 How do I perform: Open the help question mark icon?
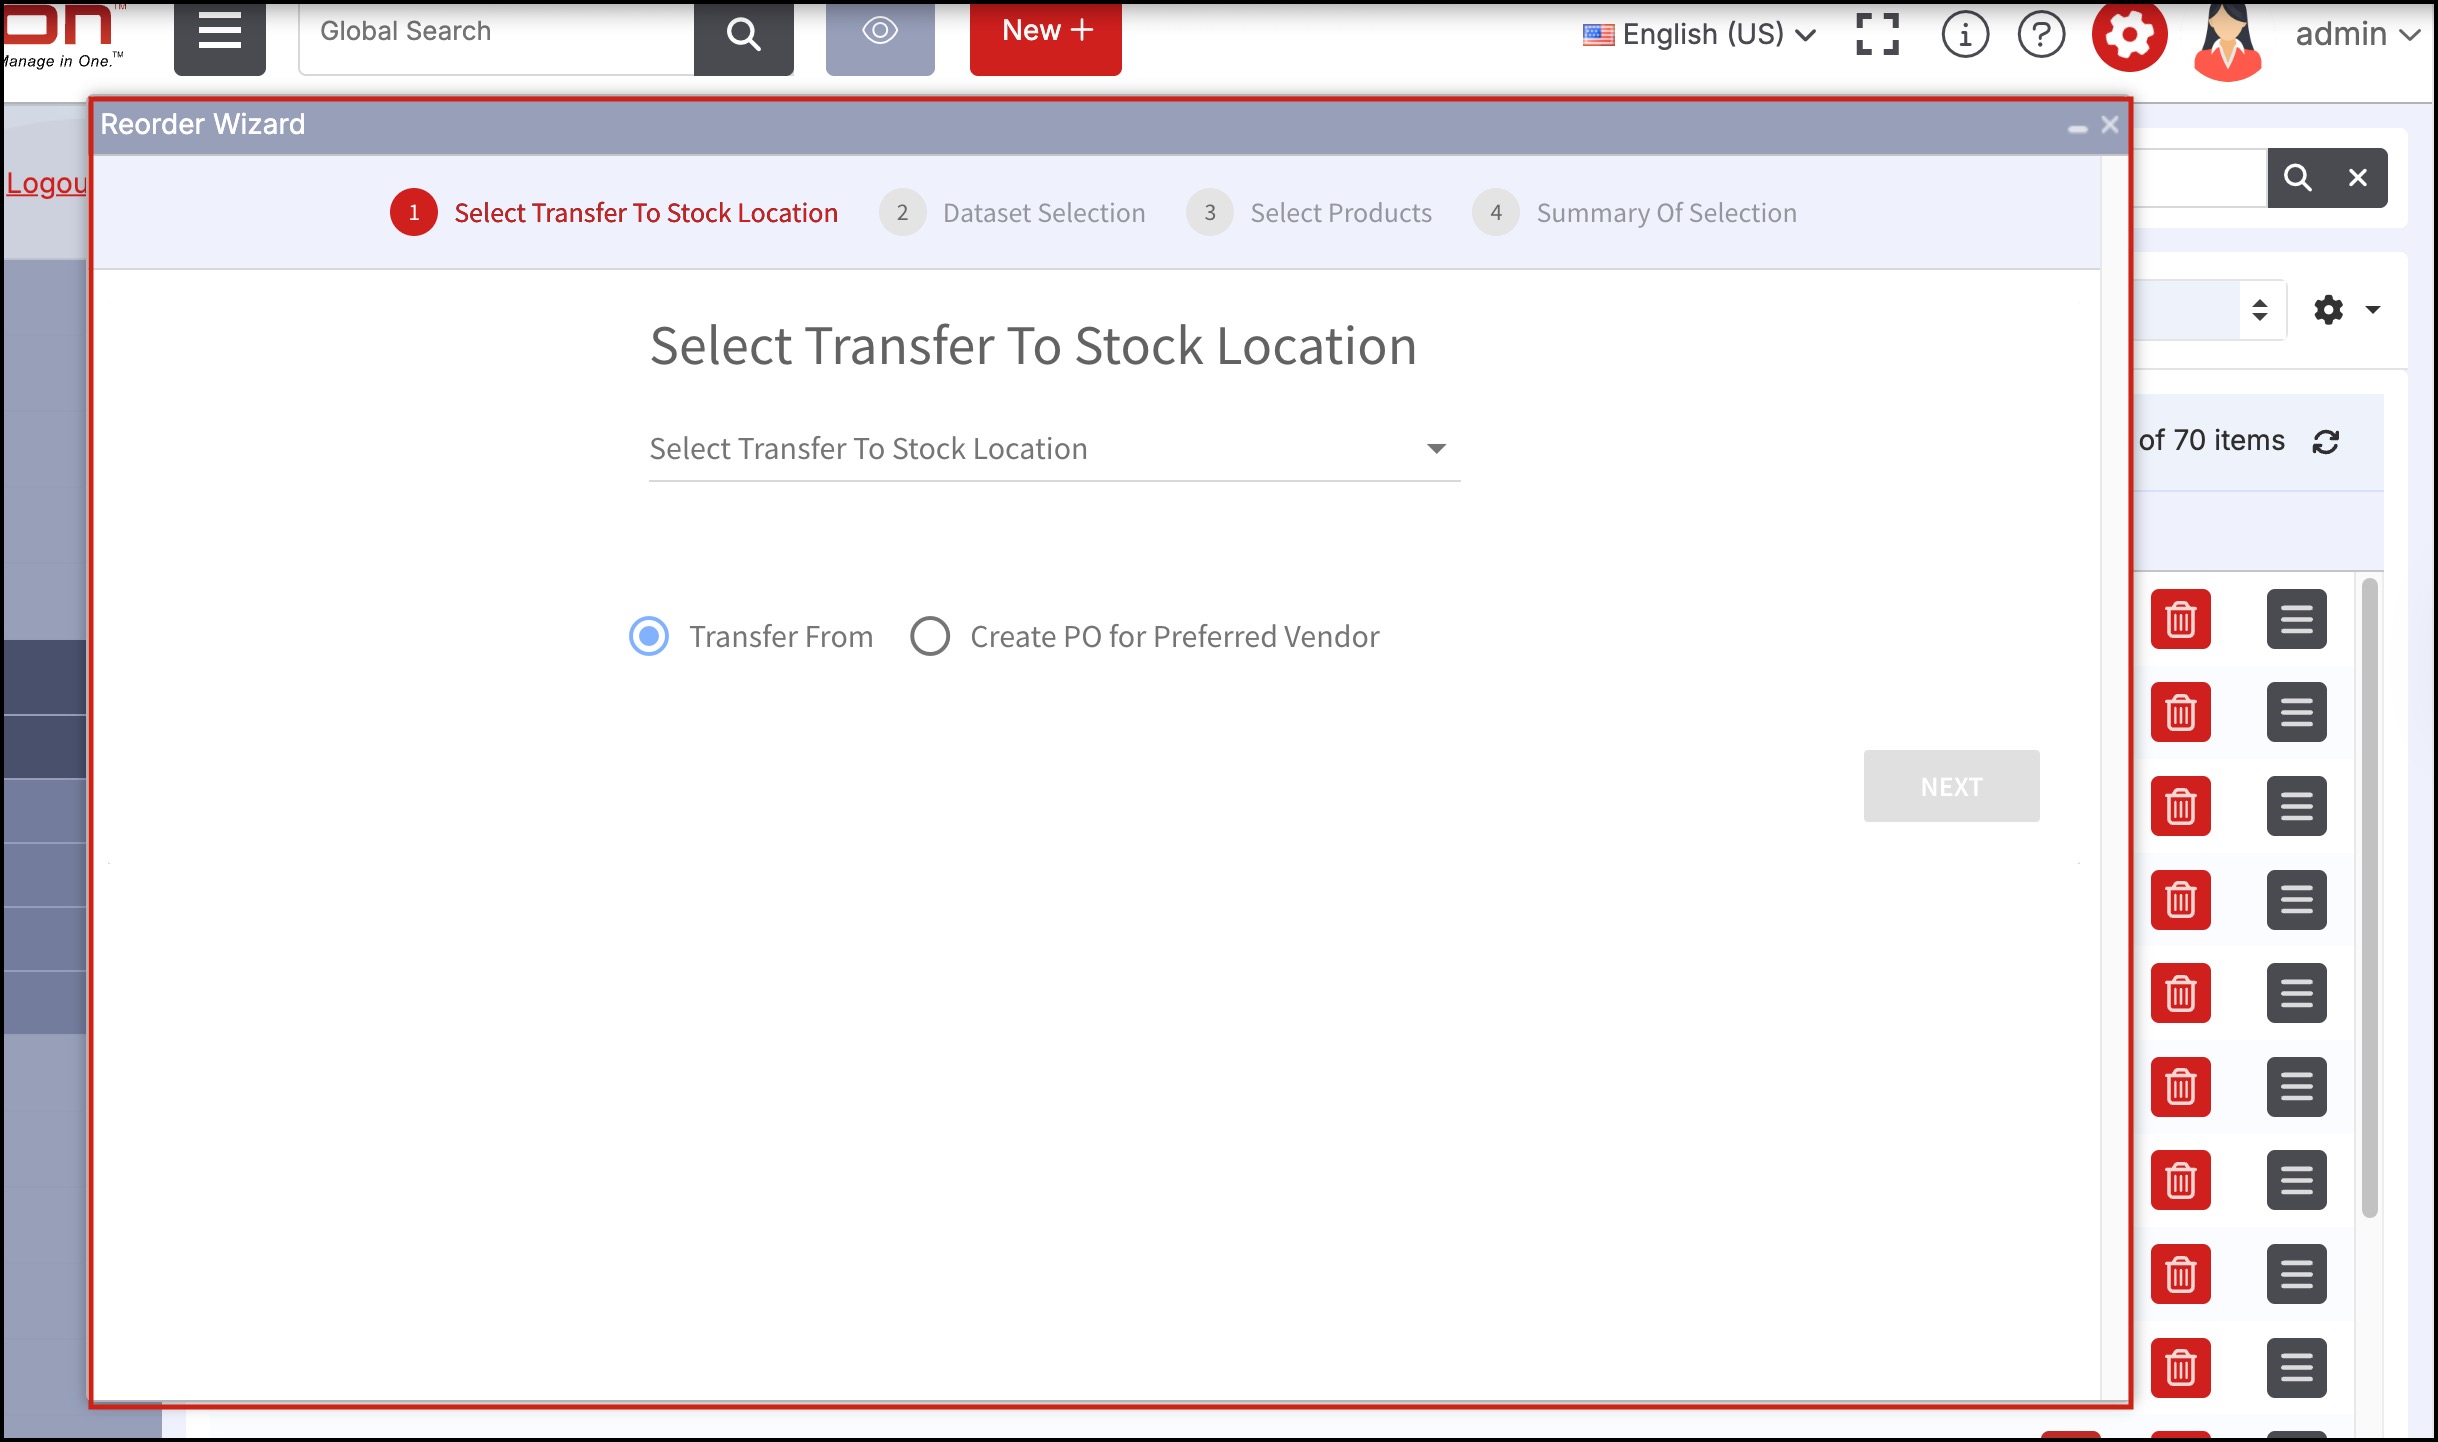[2041, 35]
